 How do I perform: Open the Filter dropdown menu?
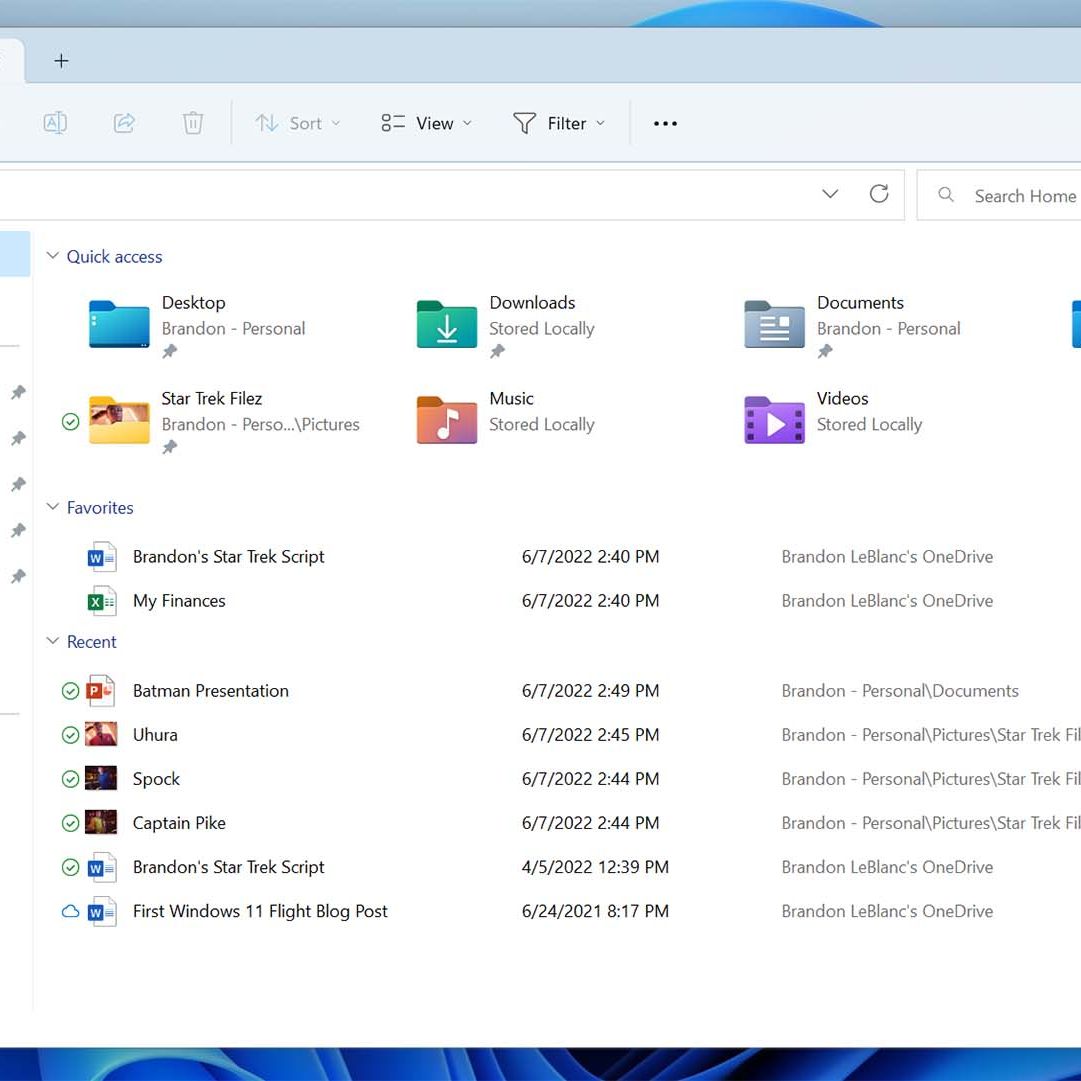[559, 123]
